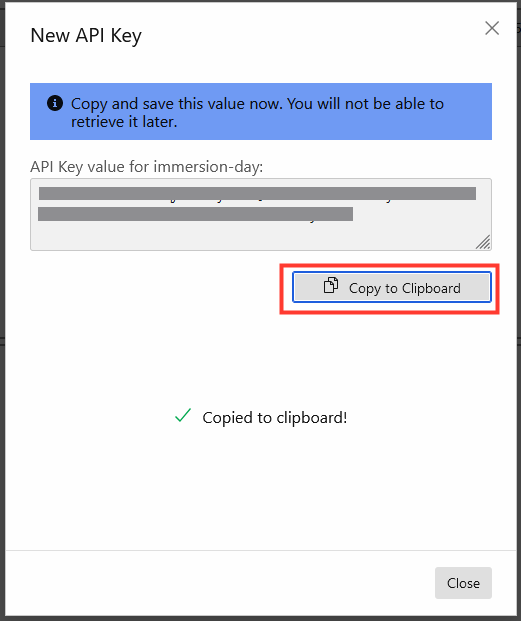
Task: Click the immersion-day name in the label
Action: pos(208,167)
